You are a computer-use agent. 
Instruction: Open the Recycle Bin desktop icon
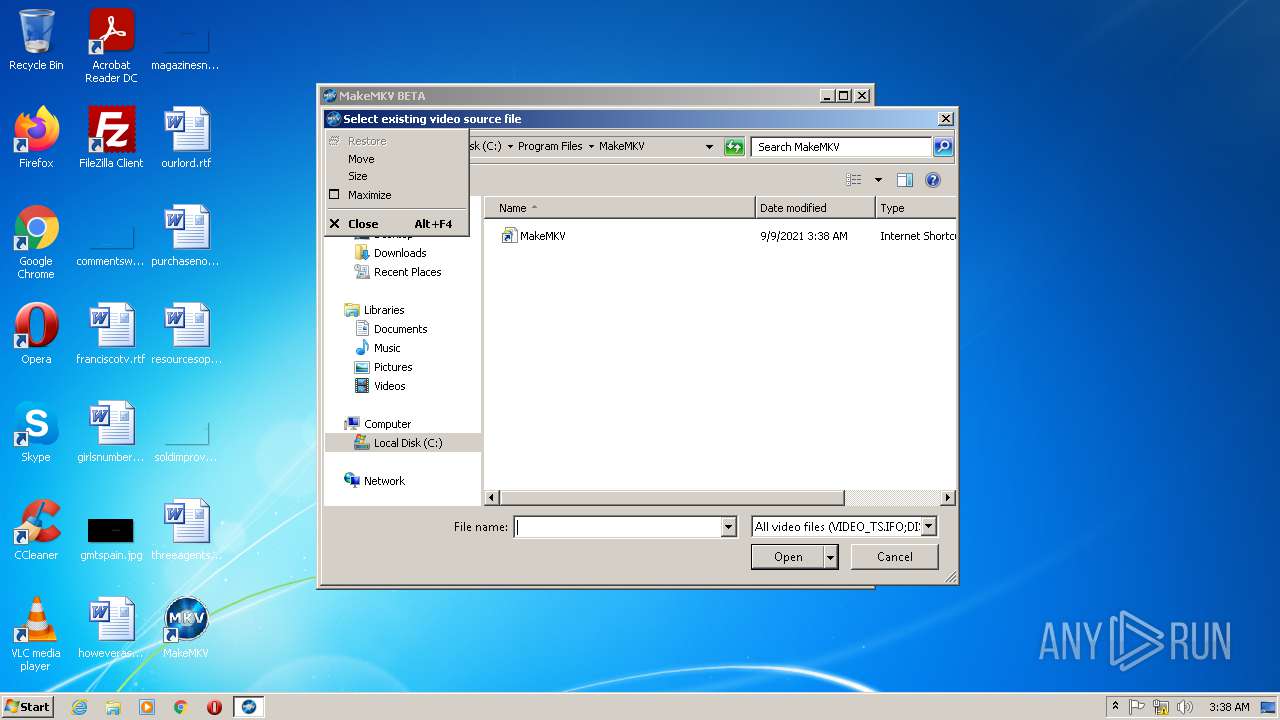click(x=36, y=40)
